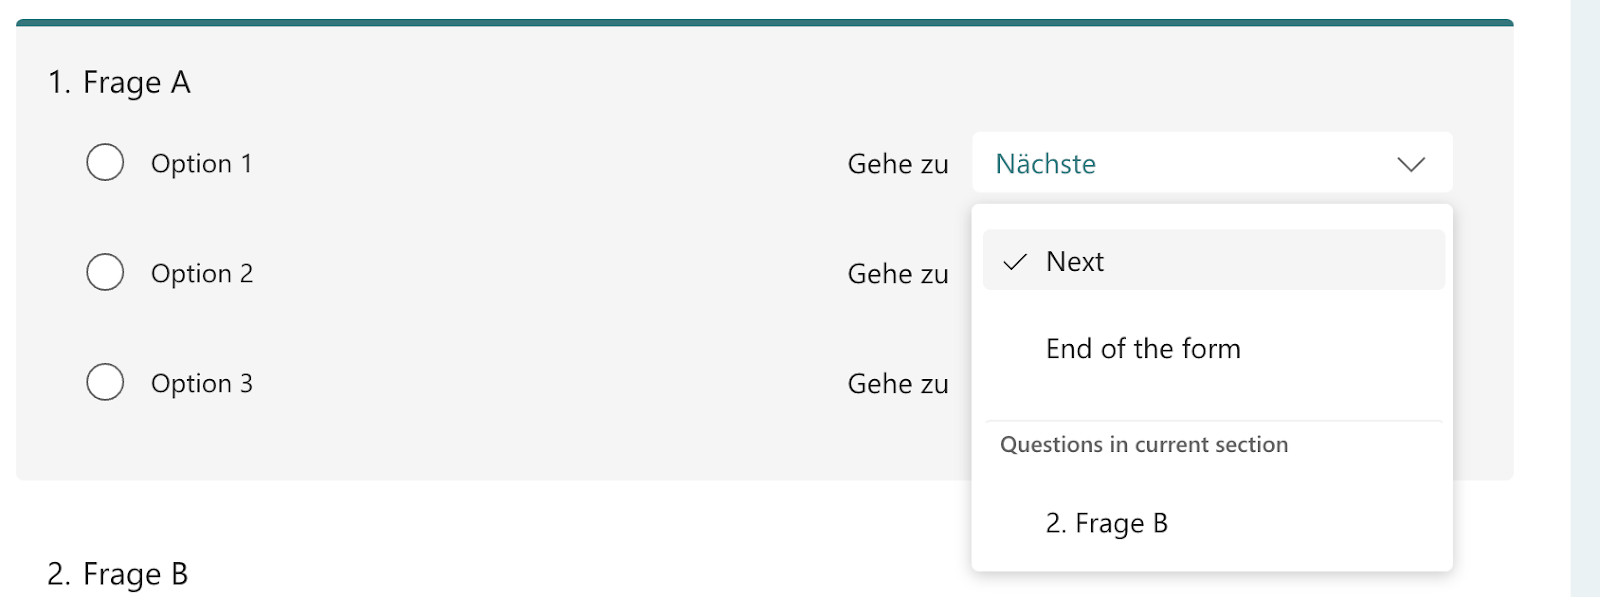Image resolution: width=1600 pixels, height=597 pixels.
Task: Click the Gehe zu label for Option 3
Action: click(897, 384)
